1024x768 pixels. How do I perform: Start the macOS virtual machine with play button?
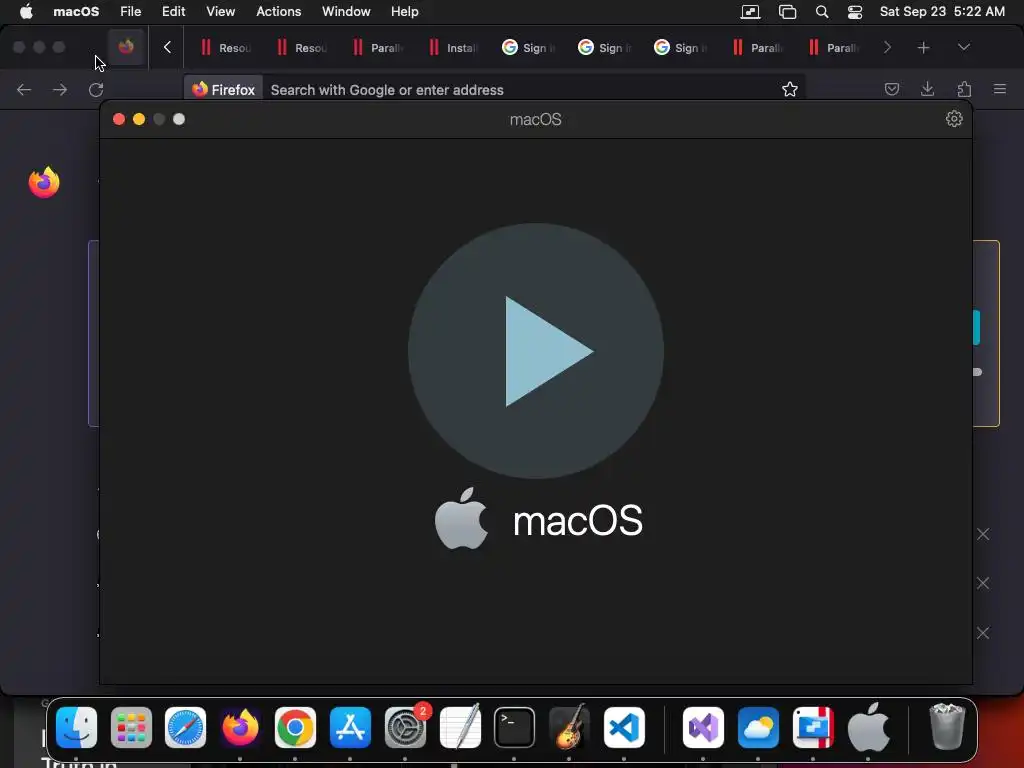tap(536, 351)
